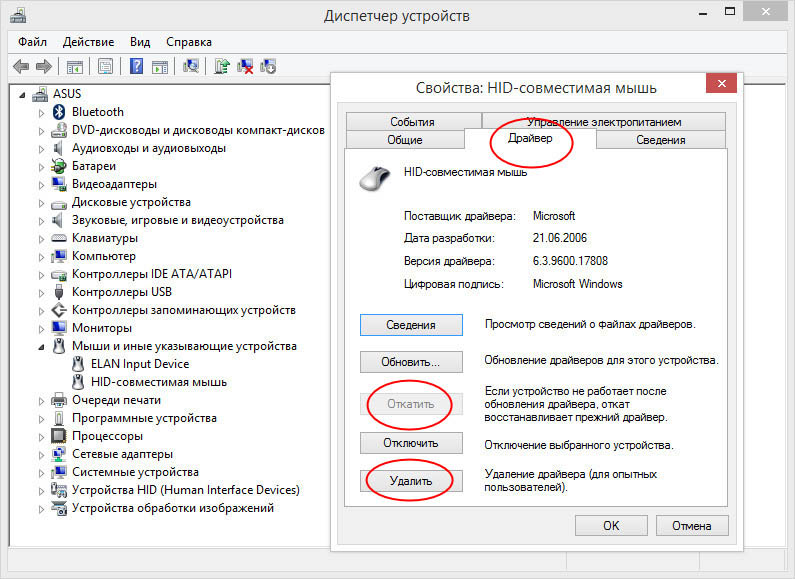Screen dimensions: 795x579
Task: Expand the Дисковые устройства node
Action: [x=41, y=203]
